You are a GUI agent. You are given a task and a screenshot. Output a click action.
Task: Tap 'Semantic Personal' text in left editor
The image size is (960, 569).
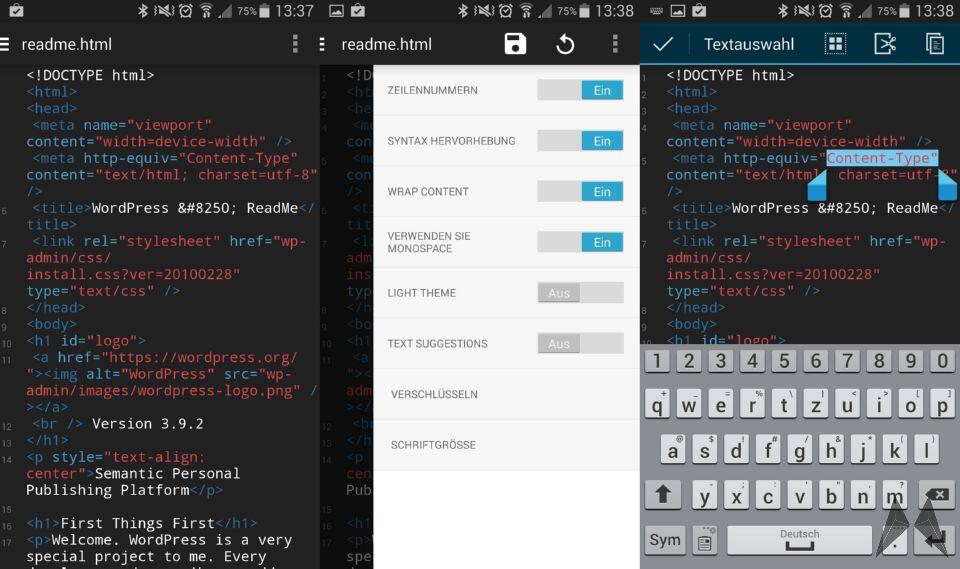coord(167,473)
